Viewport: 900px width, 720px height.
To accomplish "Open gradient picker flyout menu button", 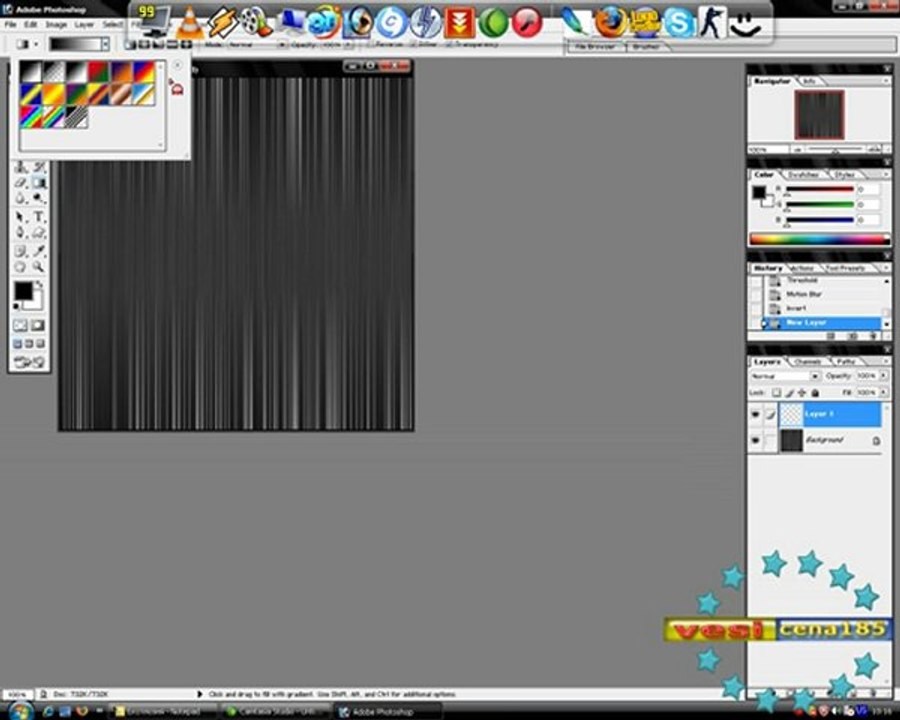I will tap(177, 65).
